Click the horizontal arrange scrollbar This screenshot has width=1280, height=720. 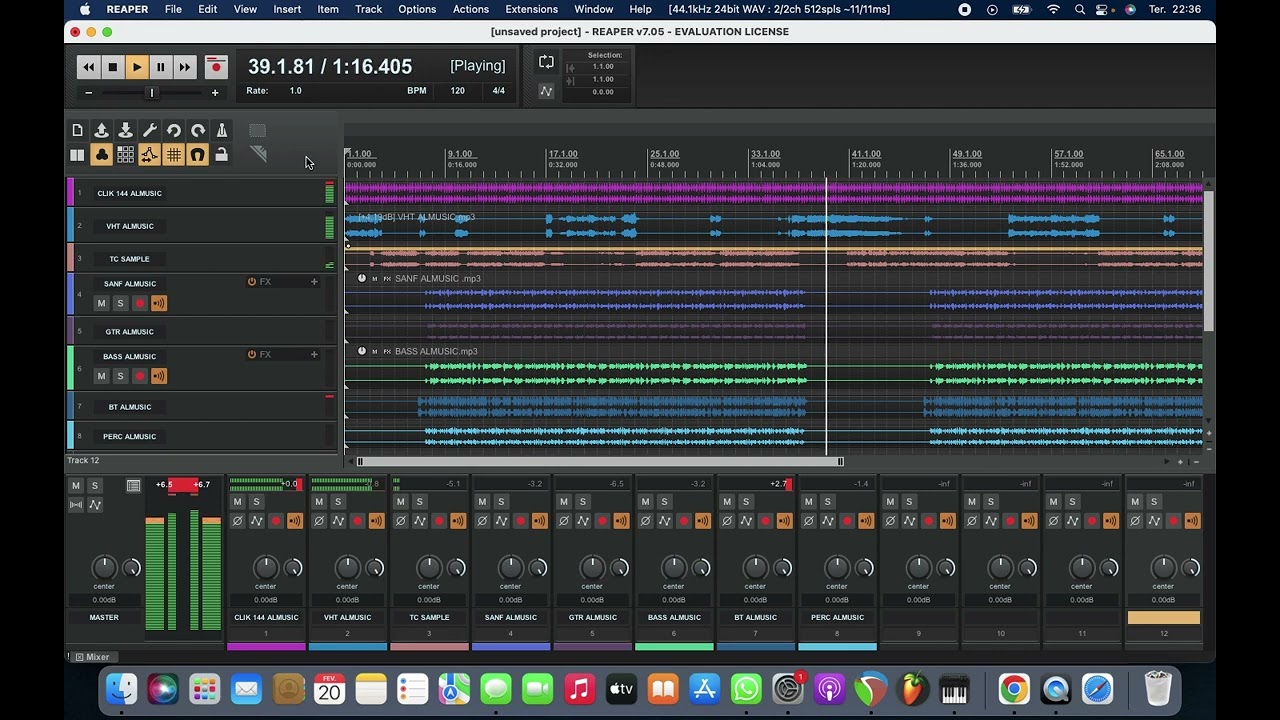(600, 462)
